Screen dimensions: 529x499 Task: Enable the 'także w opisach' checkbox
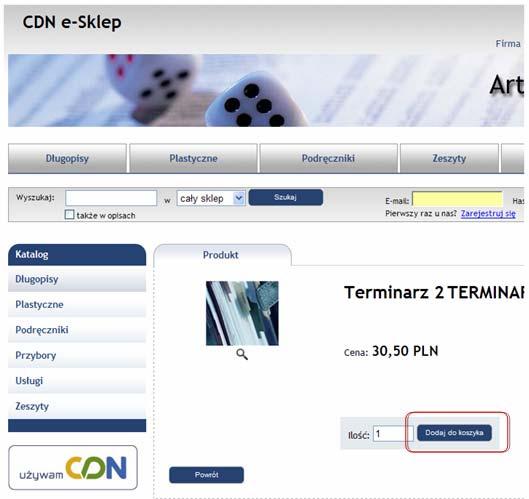tap(69, 215)
